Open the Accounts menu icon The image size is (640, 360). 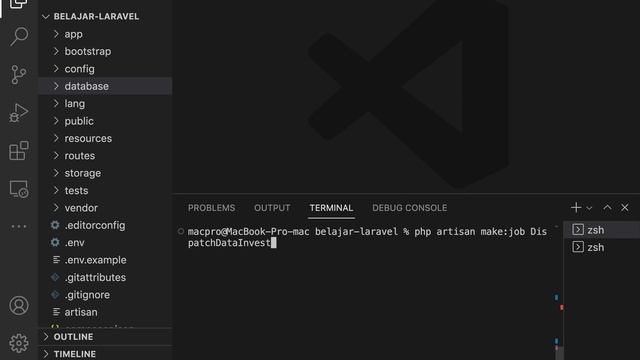click(19, 305)
